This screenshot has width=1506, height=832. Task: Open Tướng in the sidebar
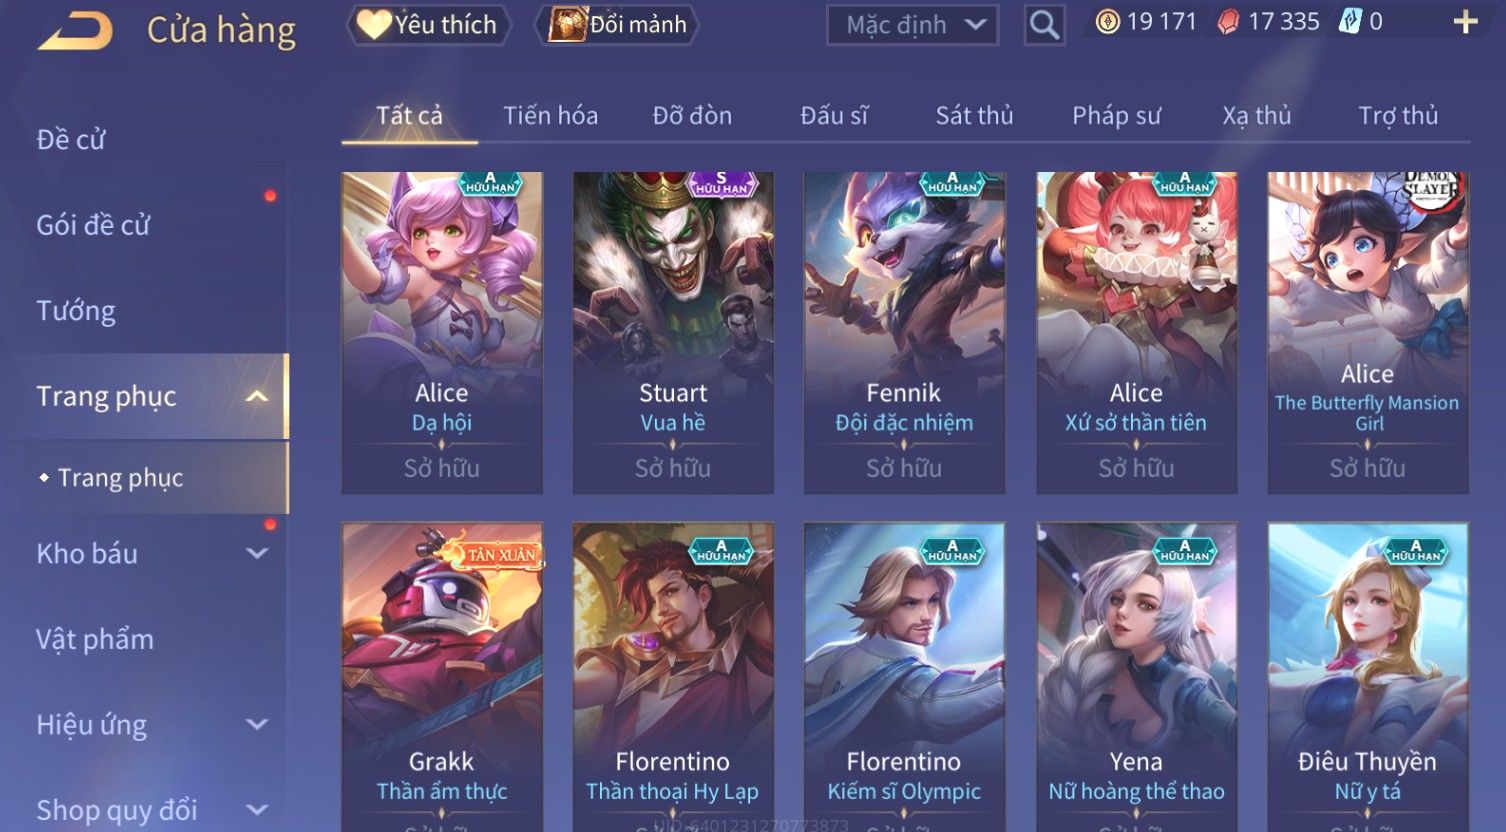click(x=76, y=310)
